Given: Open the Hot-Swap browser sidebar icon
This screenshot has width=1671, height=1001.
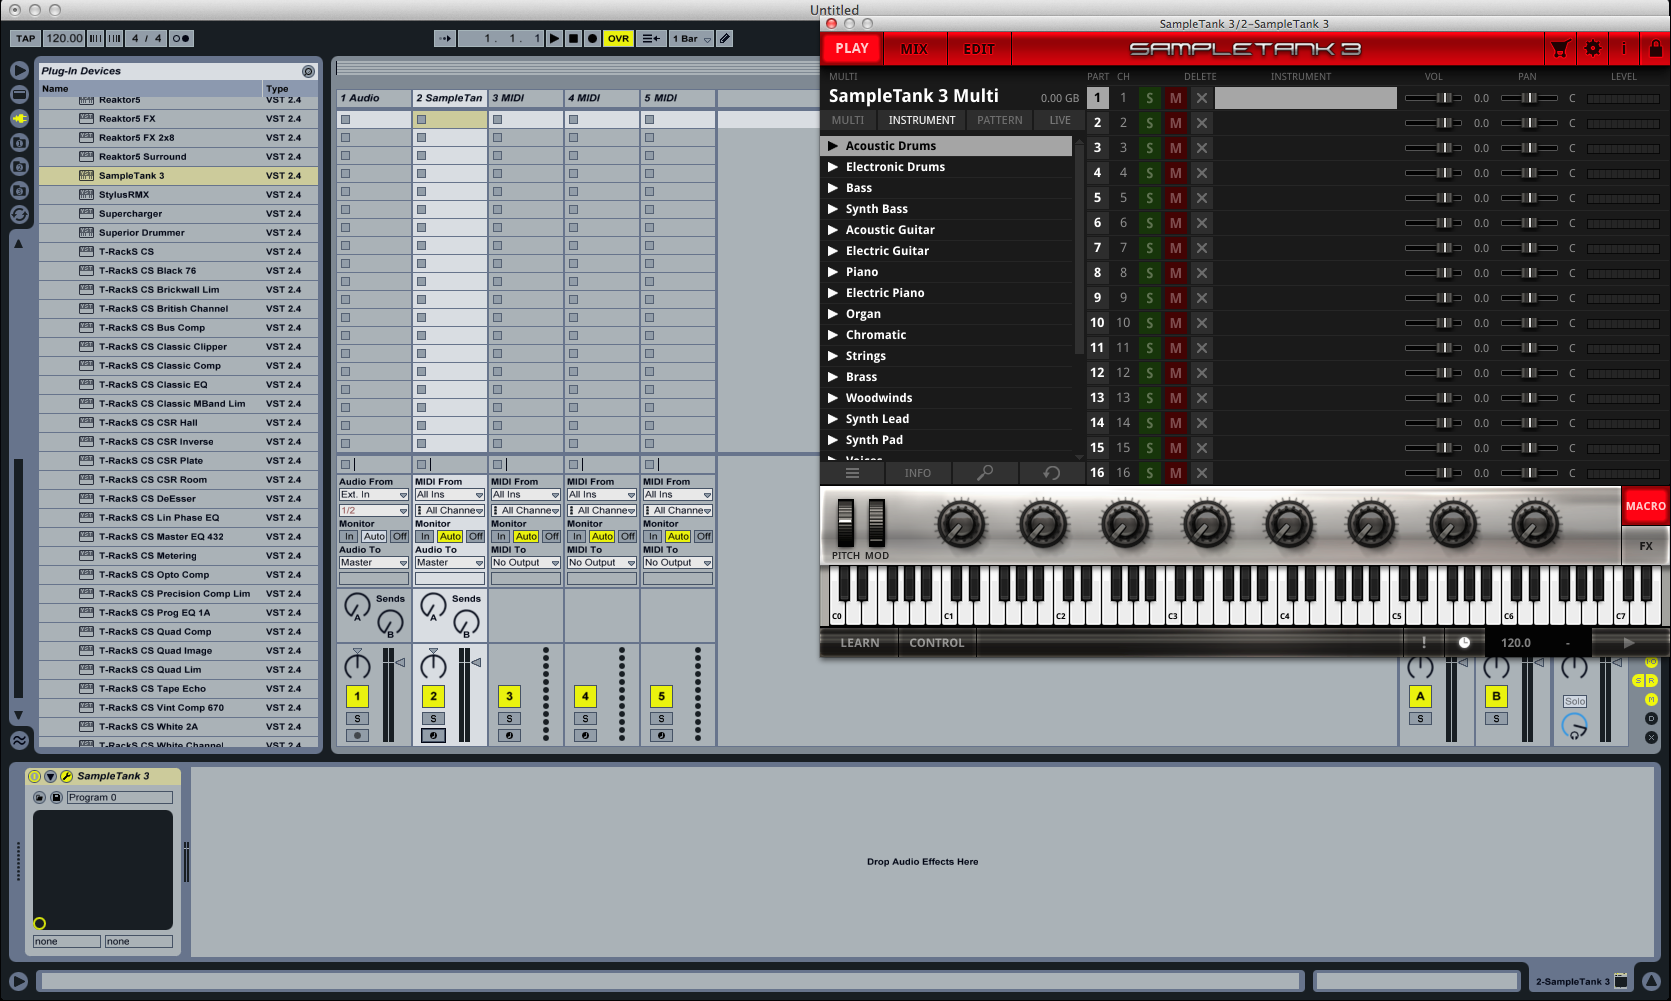Looking at the screenshot, I should click(x=19, y=214).
